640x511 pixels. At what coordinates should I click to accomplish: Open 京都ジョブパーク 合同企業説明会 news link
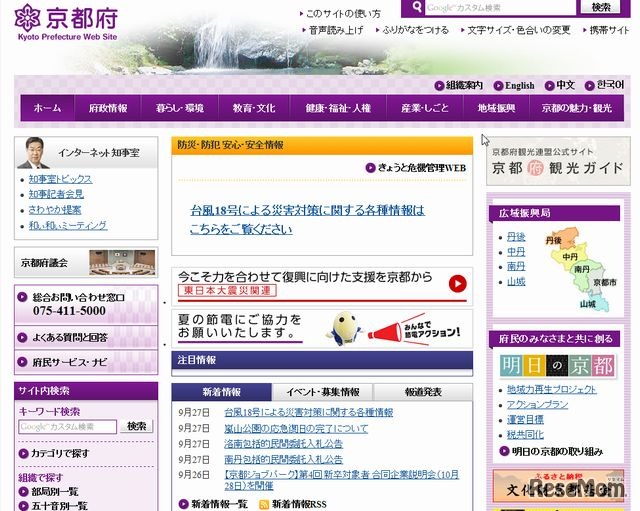[342, 480]
